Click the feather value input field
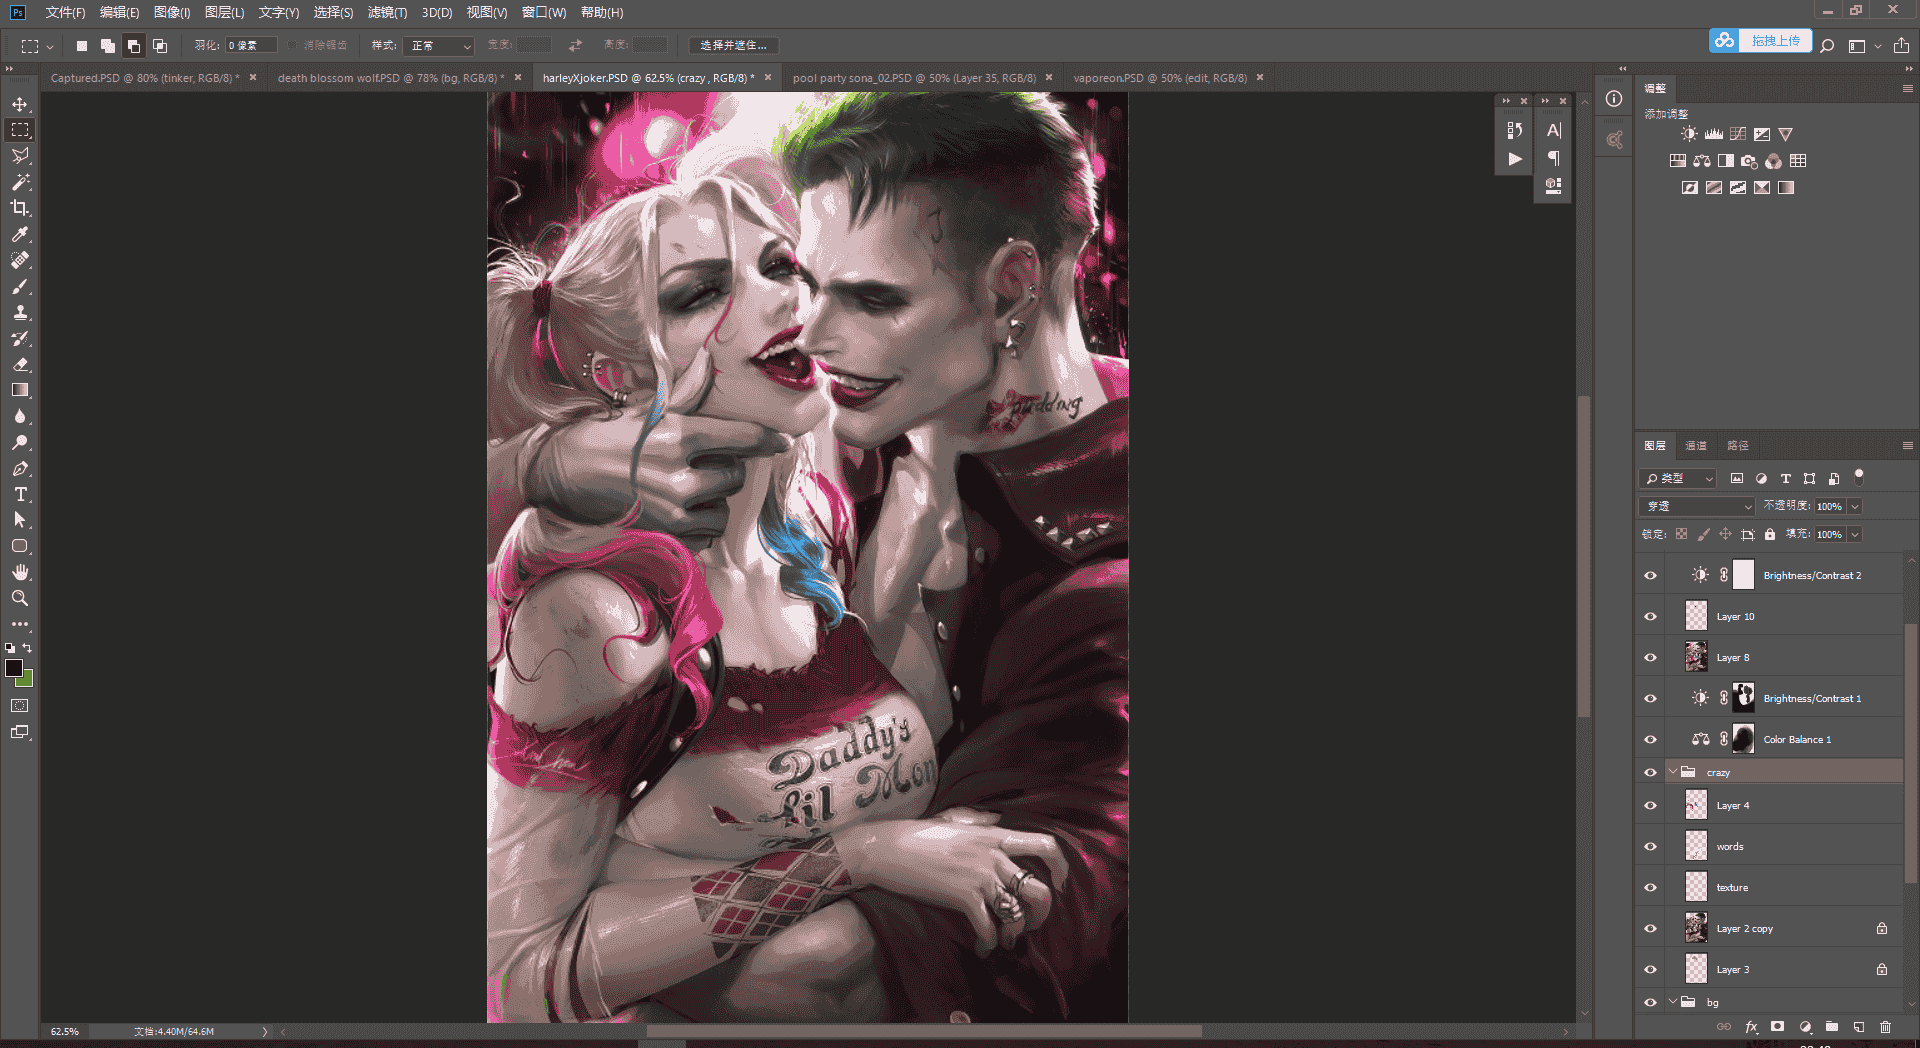1920x1048 pixels. (250, 45)
